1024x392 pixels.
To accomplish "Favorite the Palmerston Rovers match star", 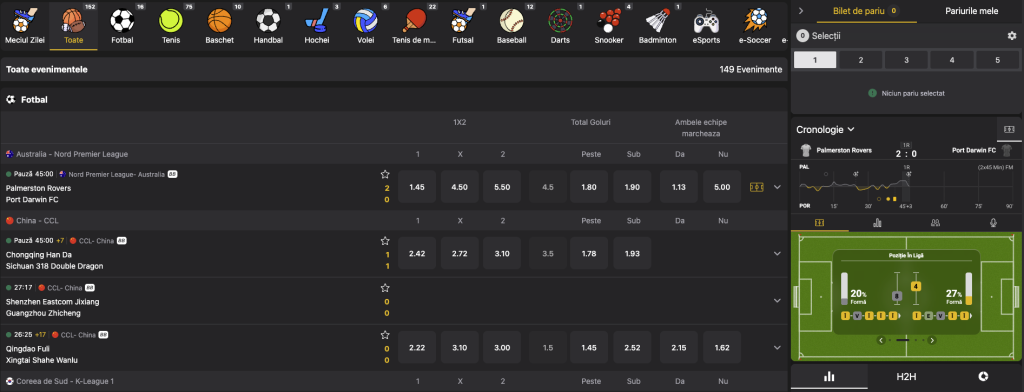I will [x=385, y=174].
